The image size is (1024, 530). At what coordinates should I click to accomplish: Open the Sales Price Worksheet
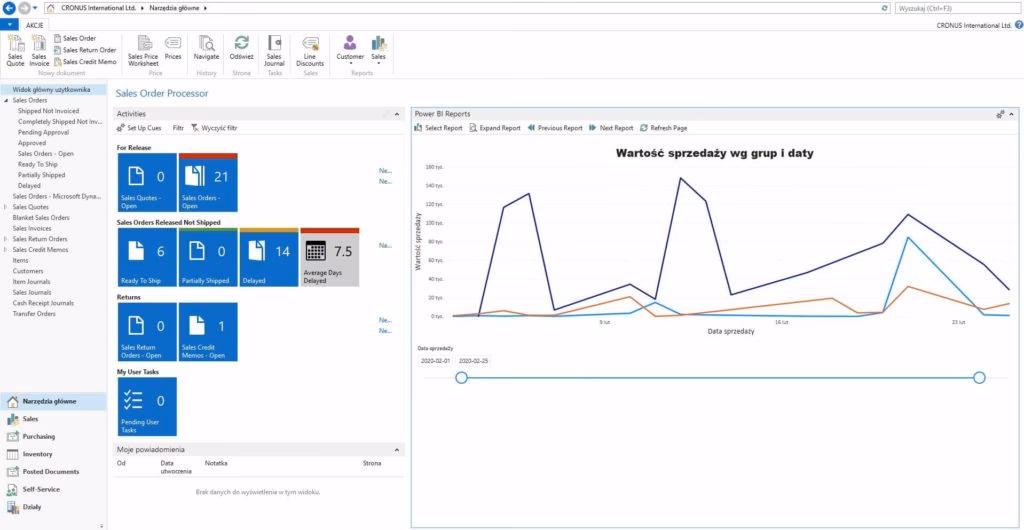[143, 49]
